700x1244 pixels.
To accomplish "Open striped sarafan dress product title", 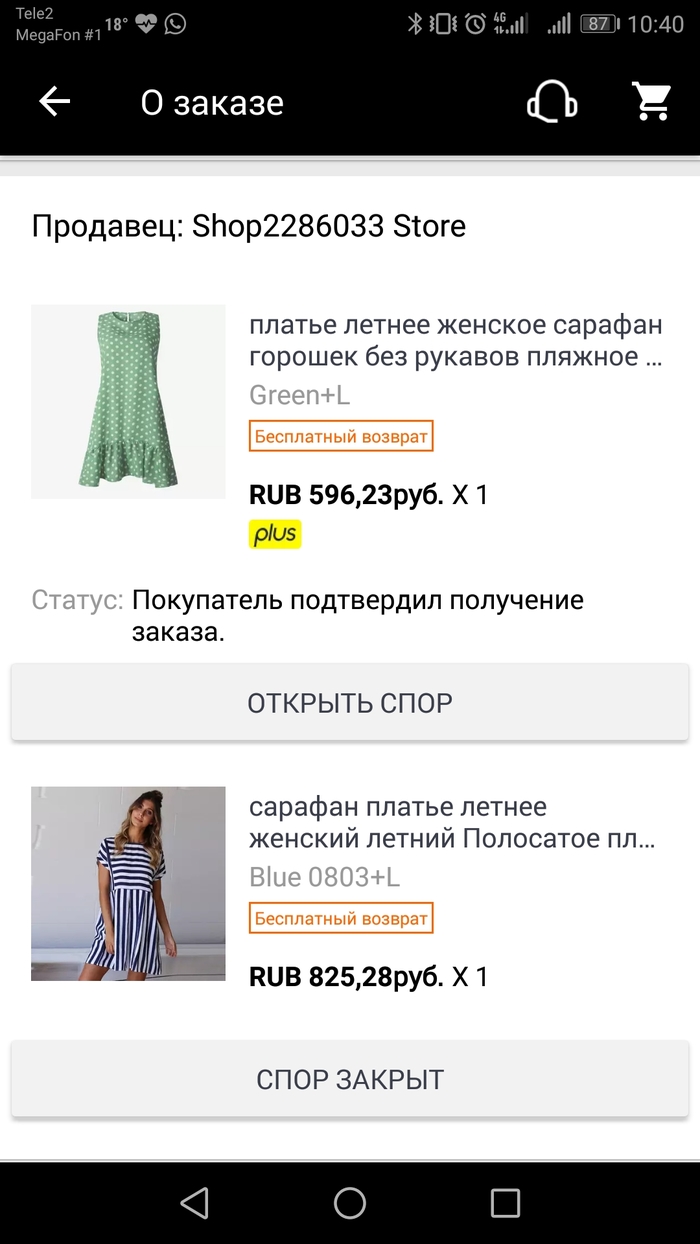I will (x=452, y=823).
